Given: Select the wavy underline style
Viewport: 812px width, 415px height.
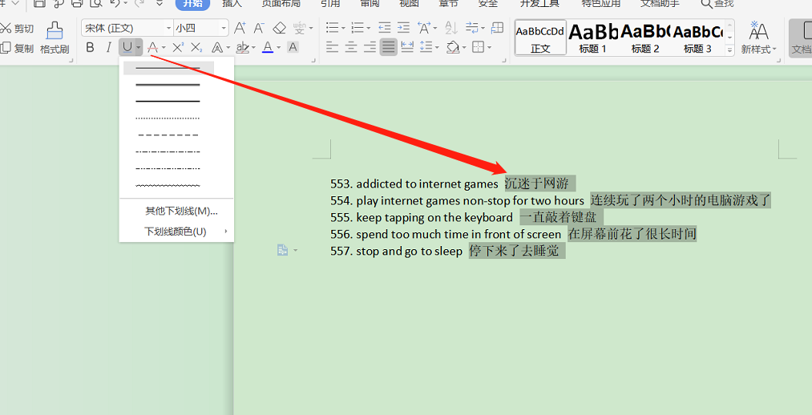Looking at the screenshot, I should click(168, 185).
